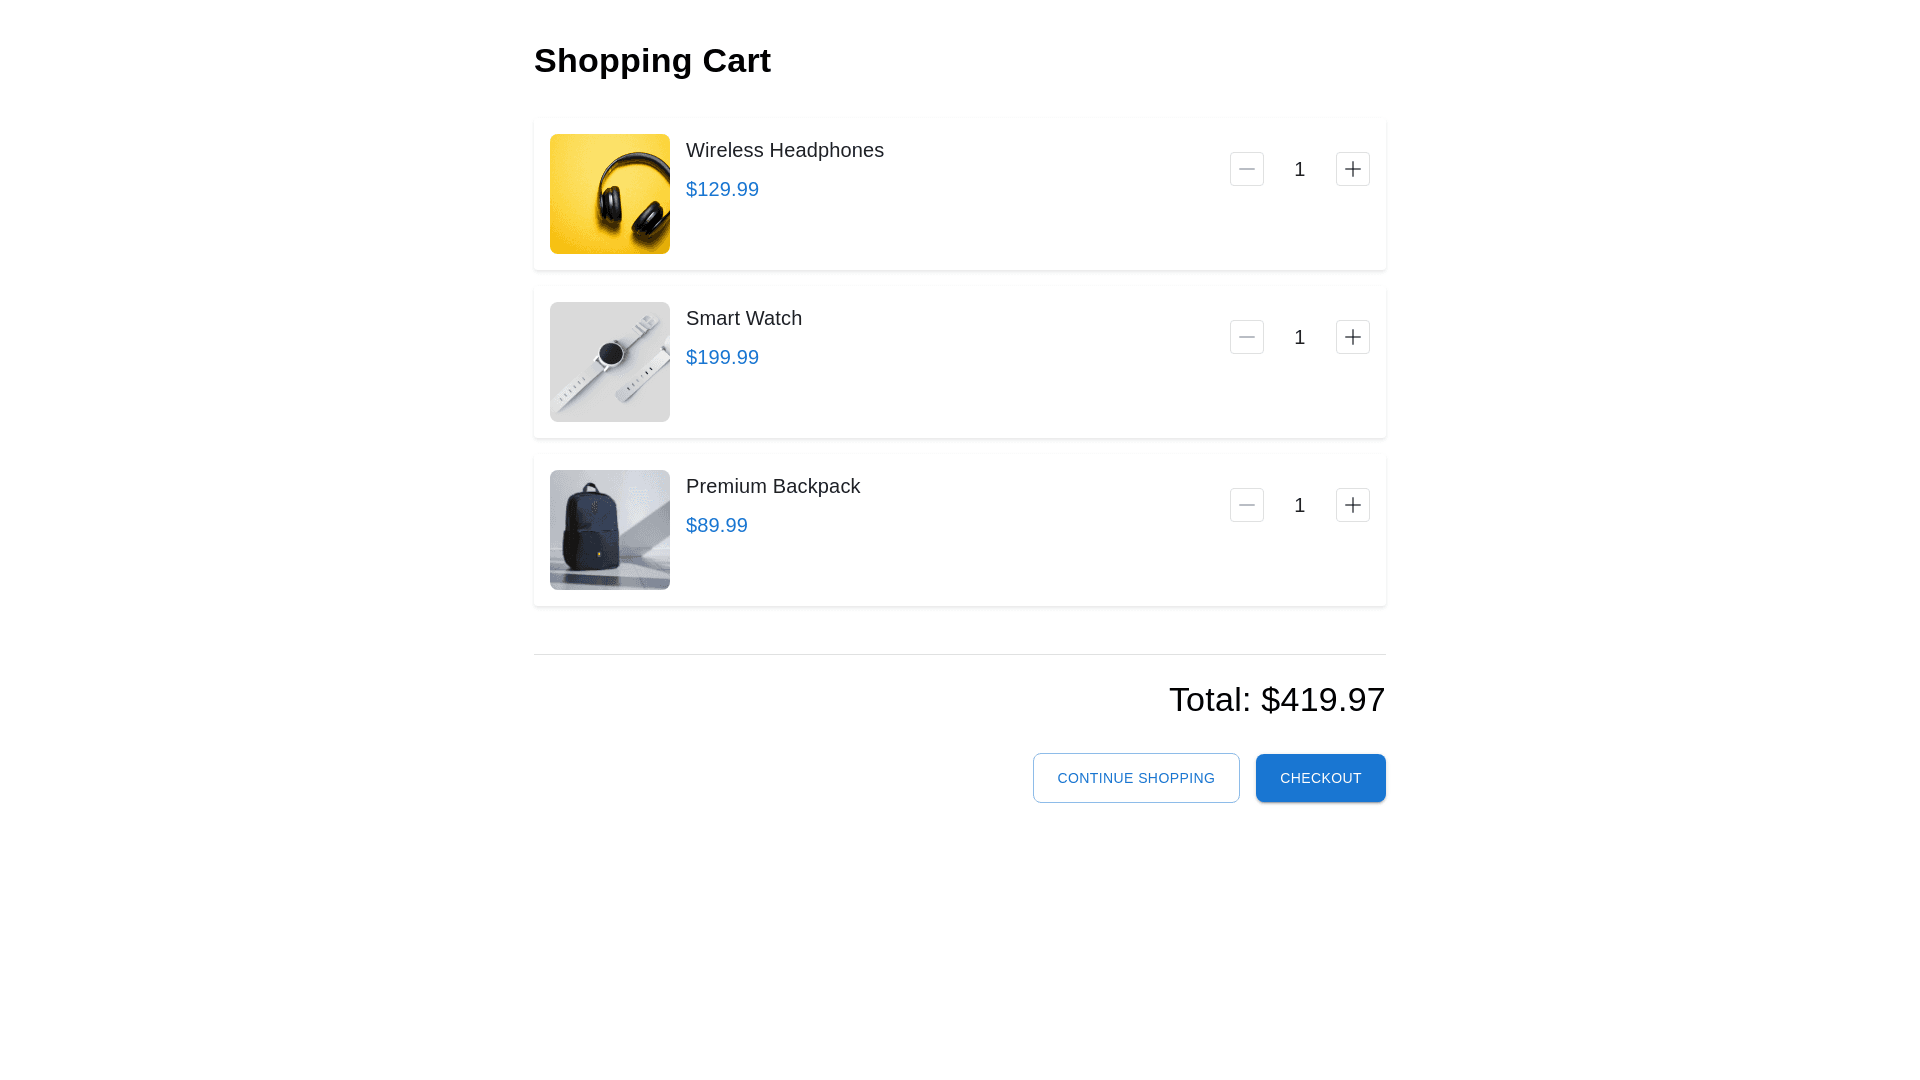
Task: Select the Premium Backpack thumbnail
Action: (x=610, y=530)
